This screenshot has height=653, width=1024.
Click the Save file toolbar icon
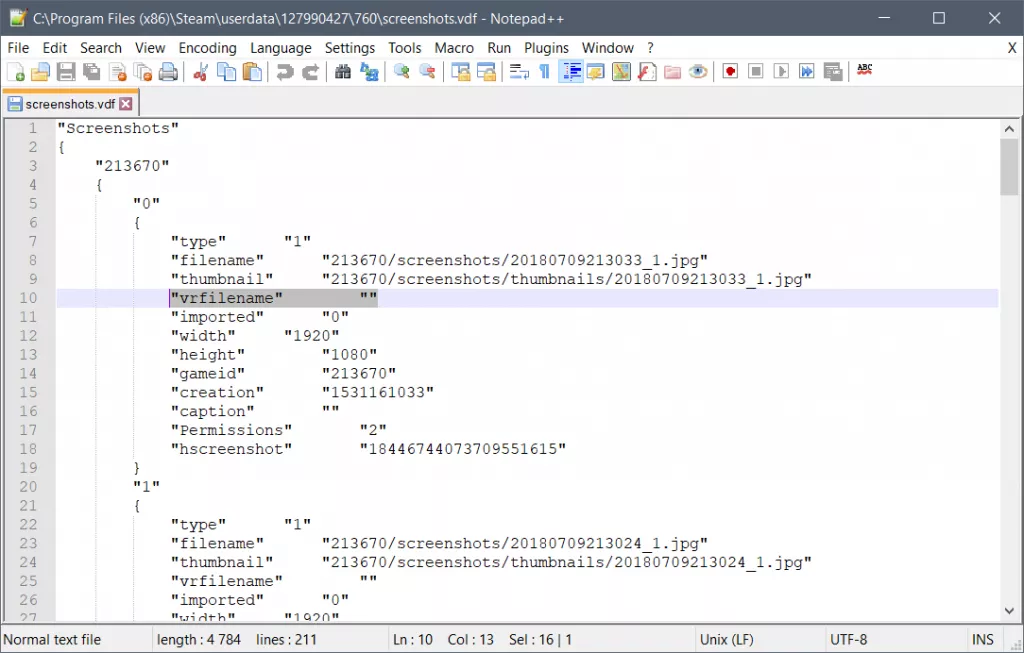(66, 71)
